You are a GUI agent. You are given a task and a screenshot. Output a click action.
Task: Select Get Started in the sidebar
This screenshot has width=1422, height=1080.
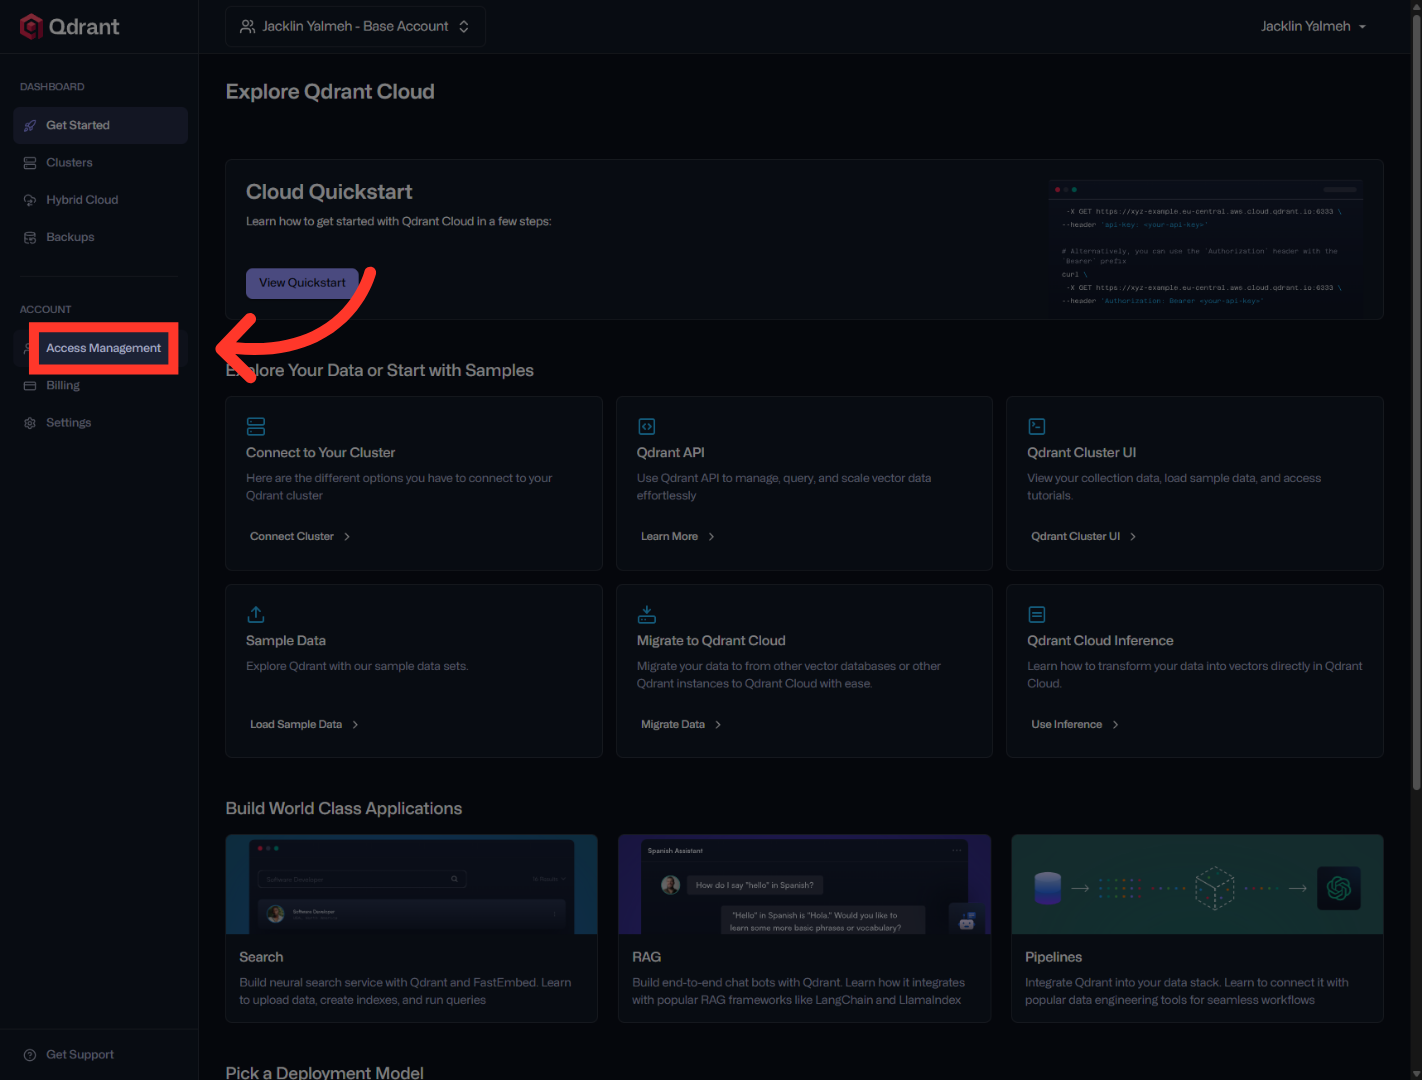[101, 125]
